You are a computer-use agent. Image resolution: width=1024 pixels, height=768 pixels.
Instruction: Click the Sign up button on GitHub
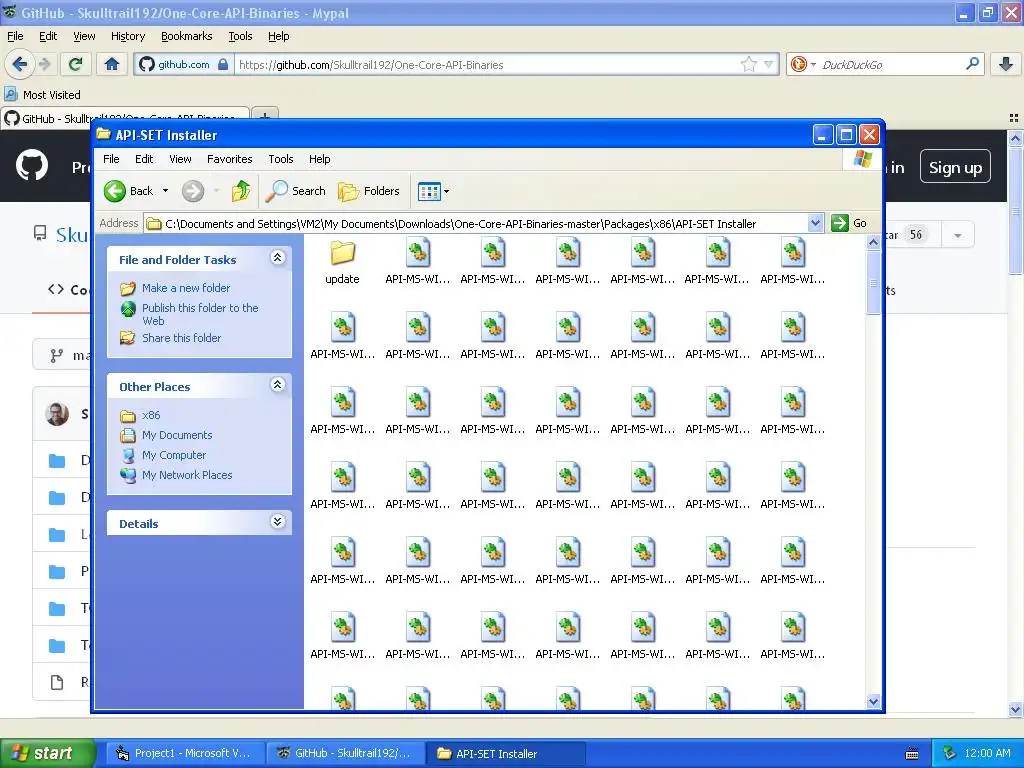[955, 167]
